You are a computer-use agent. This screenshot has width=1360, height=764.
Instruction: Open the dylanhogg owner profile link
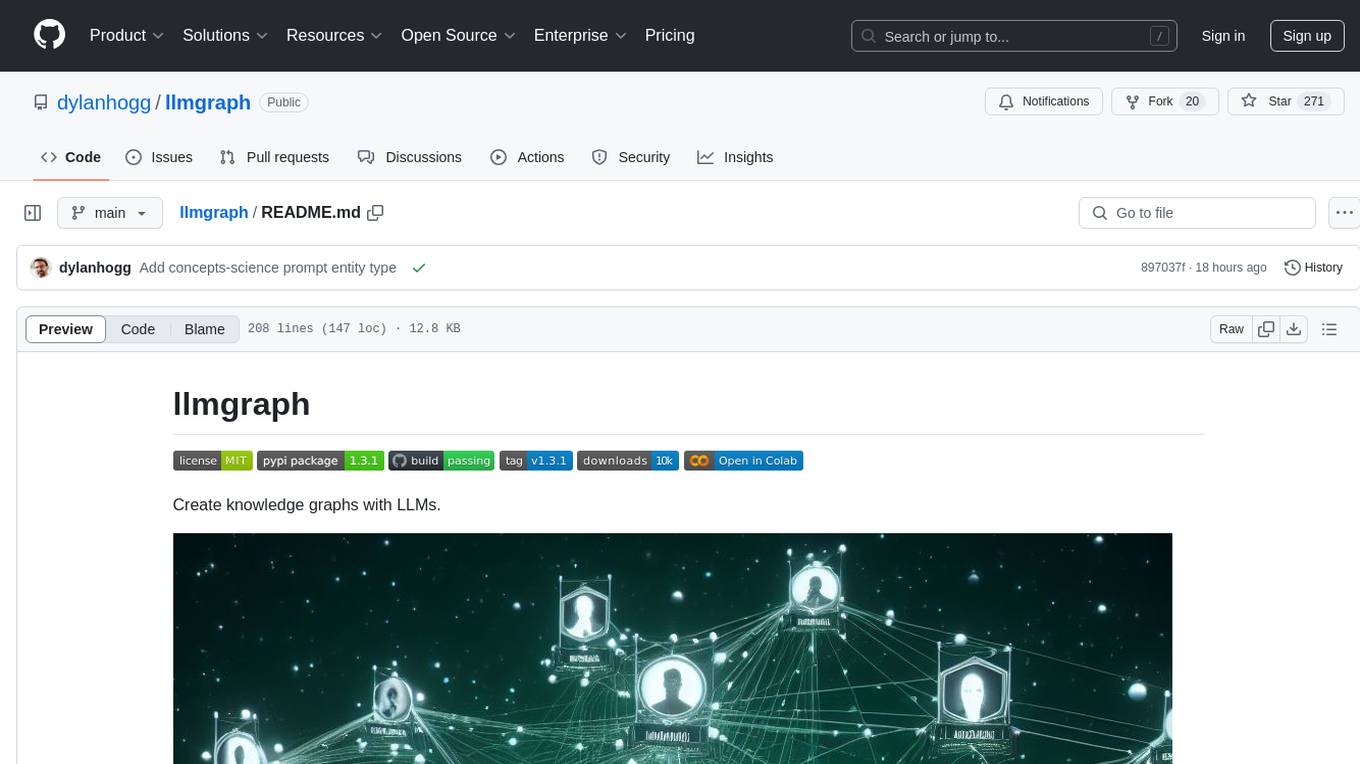click(x=104, y=102)
